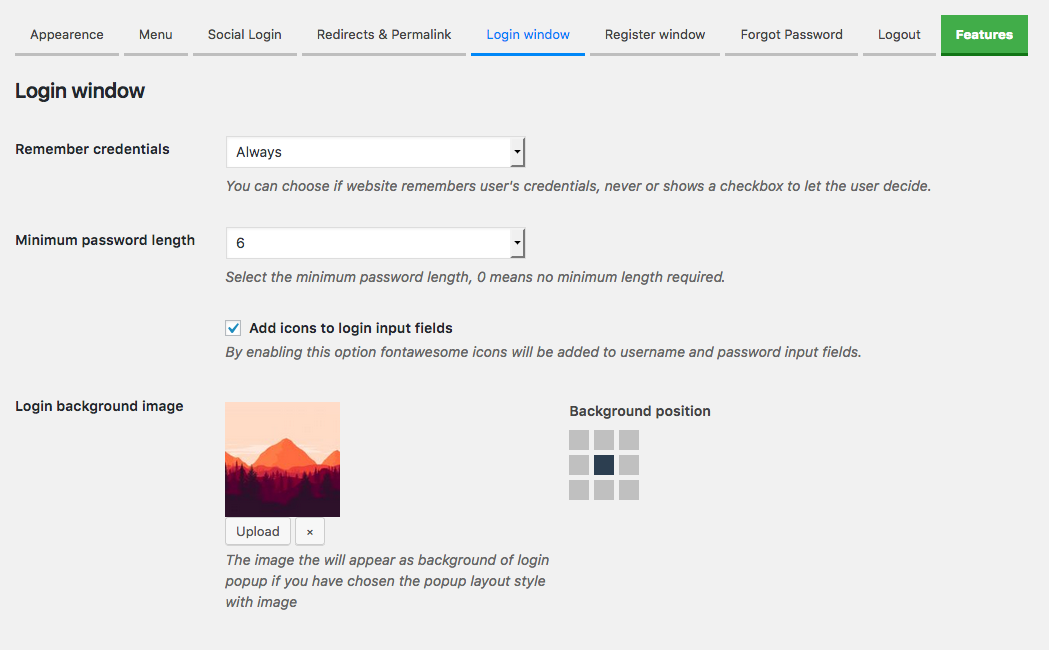
Task: Set background position to top-center cell
Action: tap(604, 440)
